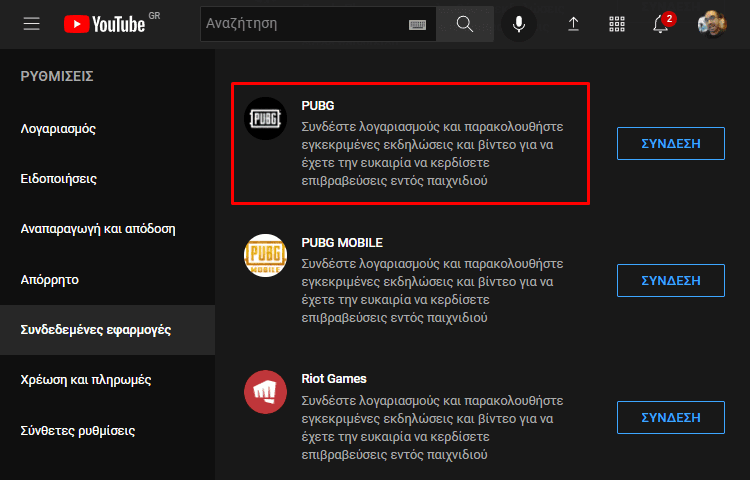Open notifications bell with 2 badge

(663, 23)
